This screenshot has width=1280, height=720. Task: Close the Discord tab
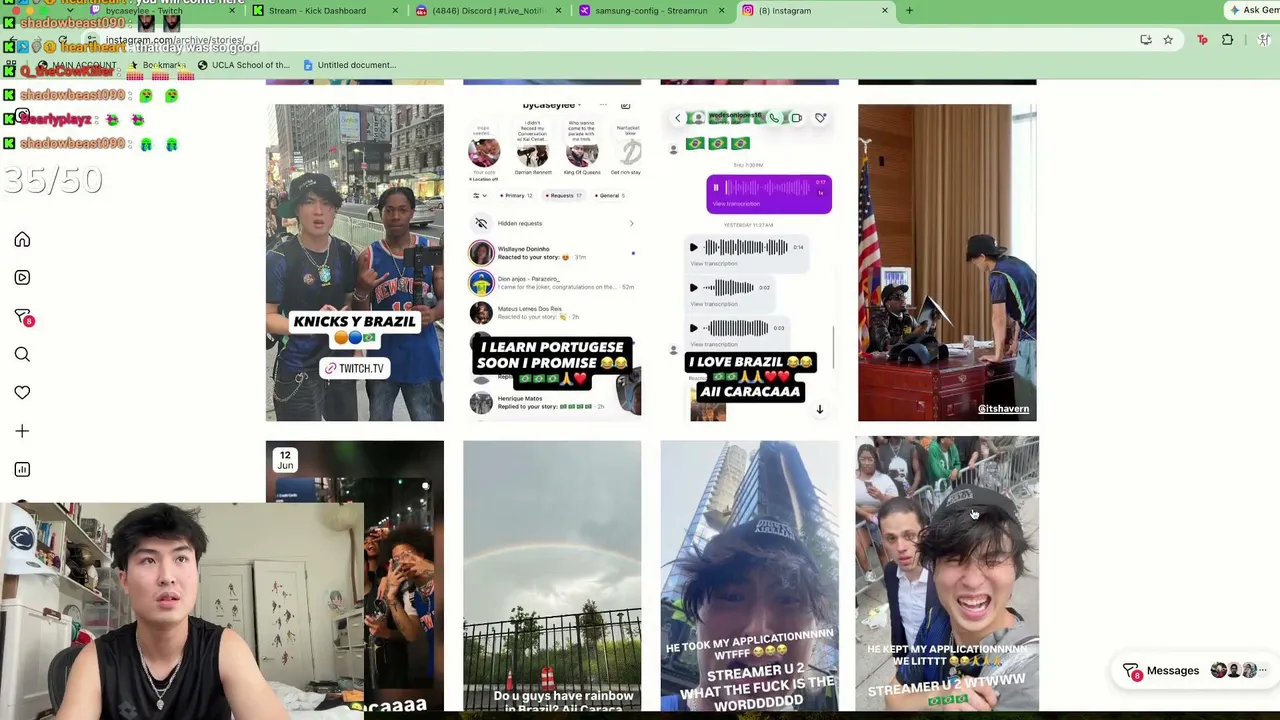[558, 10]
